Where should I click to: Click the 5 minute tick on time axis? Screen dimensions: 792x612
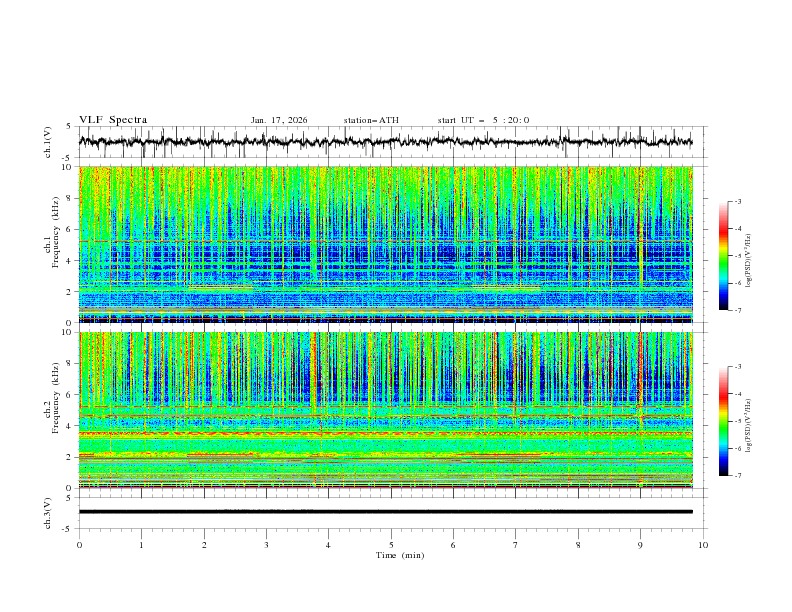[391, 544]
